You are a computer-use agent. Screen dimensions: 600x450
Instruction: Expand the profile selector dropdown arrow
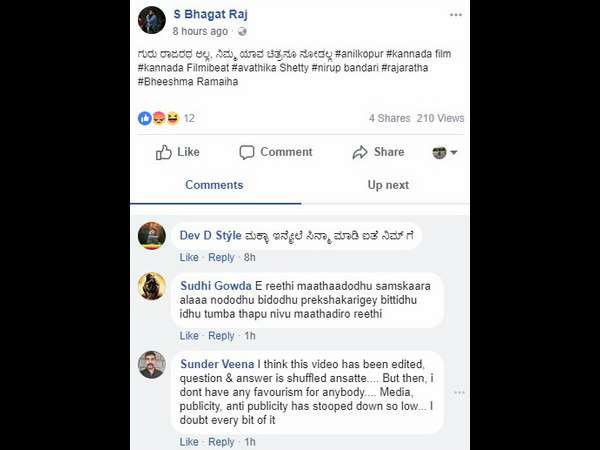(x=454, y=153)
